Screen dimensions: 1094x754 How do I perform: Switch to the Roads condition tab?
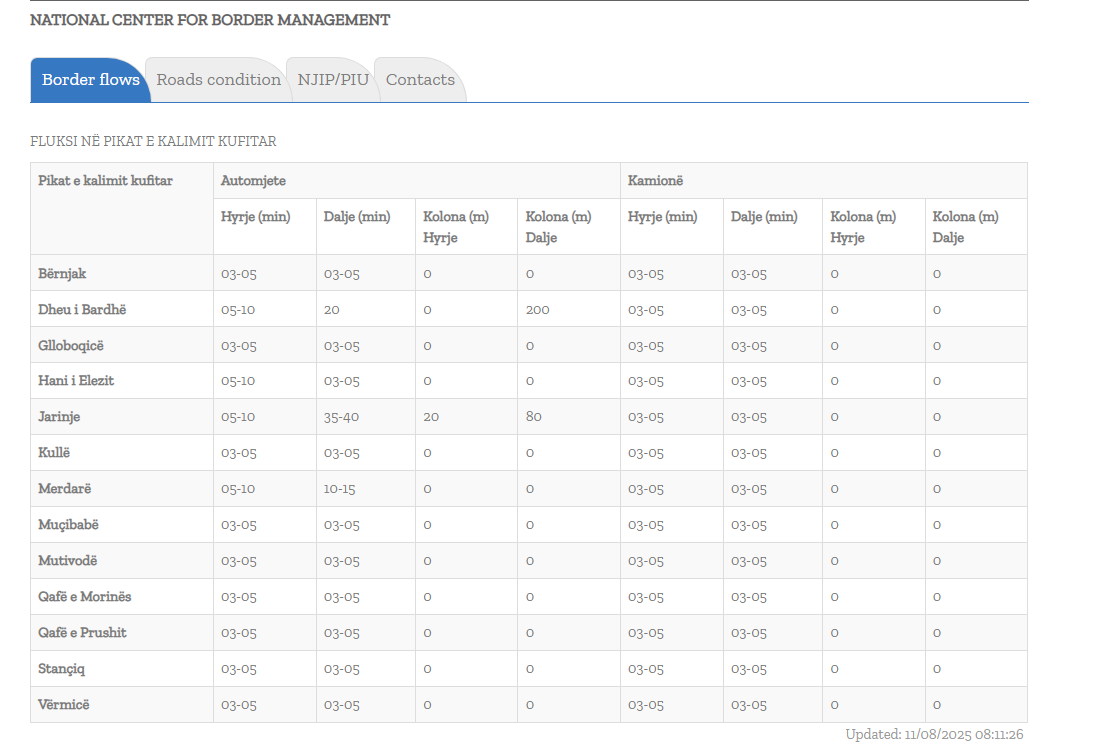point(218,80)
